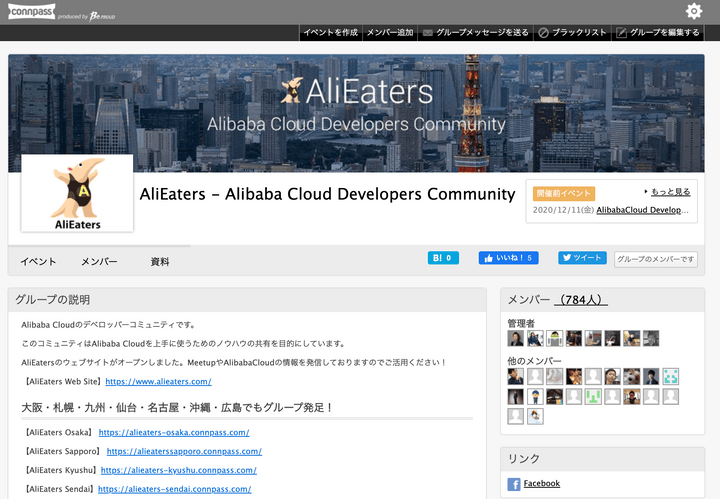
Task: Click the AliEaters banner image
Action: [x=356, y=113]
